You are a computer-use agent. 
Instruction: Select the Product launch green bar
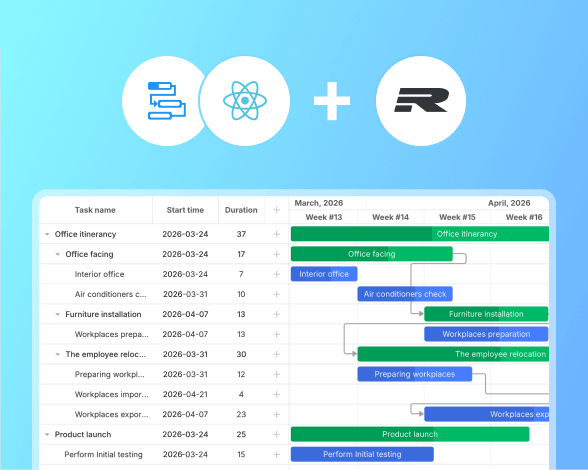(x=410, y=434)
